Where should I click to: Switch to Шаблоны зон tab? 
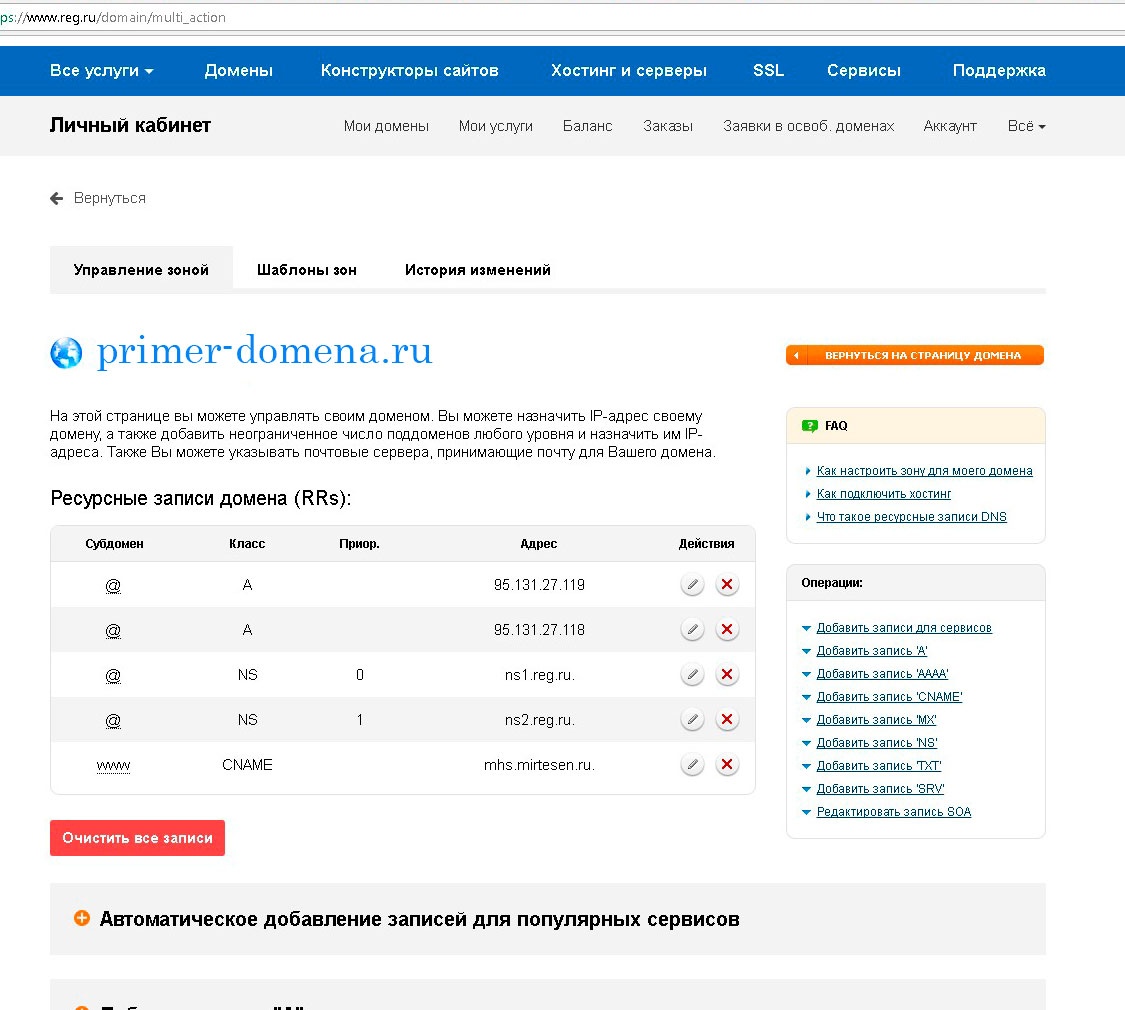click(x=307, y=270)
